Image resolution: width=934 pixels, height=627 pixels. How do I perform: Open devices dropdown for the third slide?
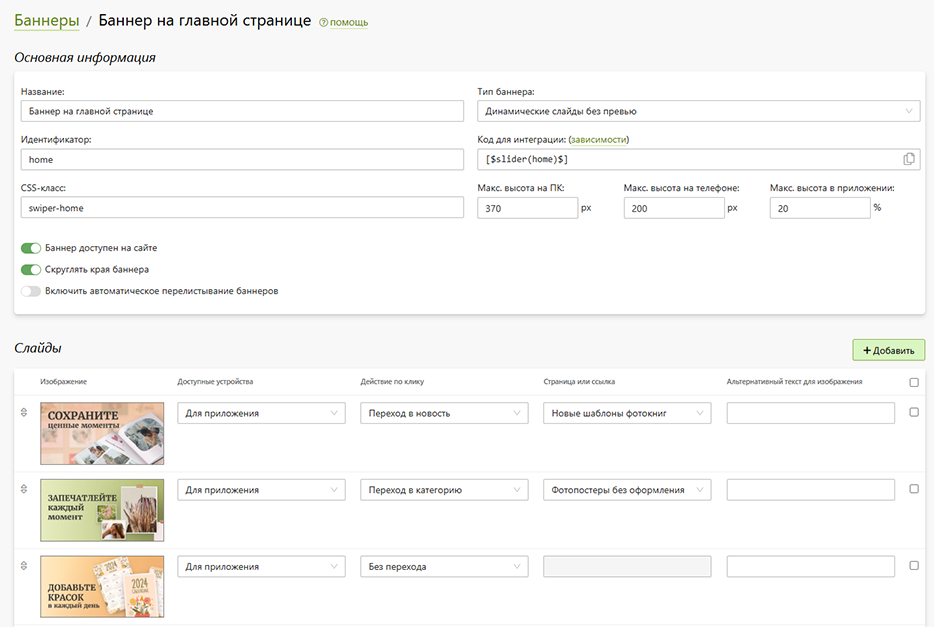[261, 567]
